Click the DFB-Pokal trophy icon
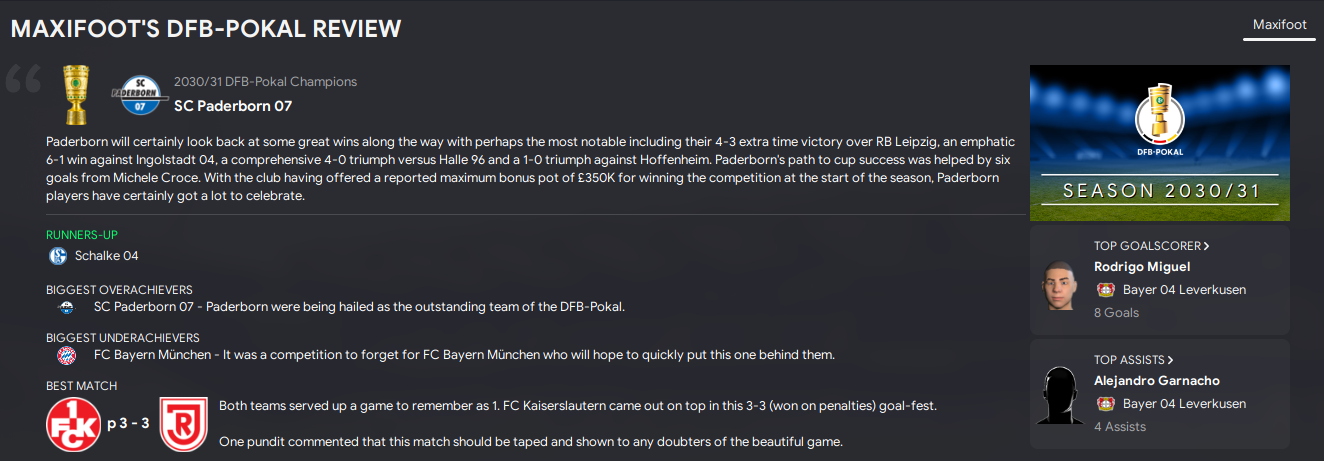Image resolution: width=1324 pixels, height=461 pixels. (75, 95)
